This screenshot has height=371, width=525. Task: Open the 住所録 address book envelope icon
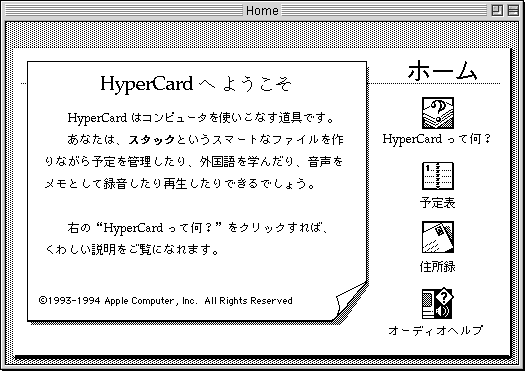click(438, 237)
